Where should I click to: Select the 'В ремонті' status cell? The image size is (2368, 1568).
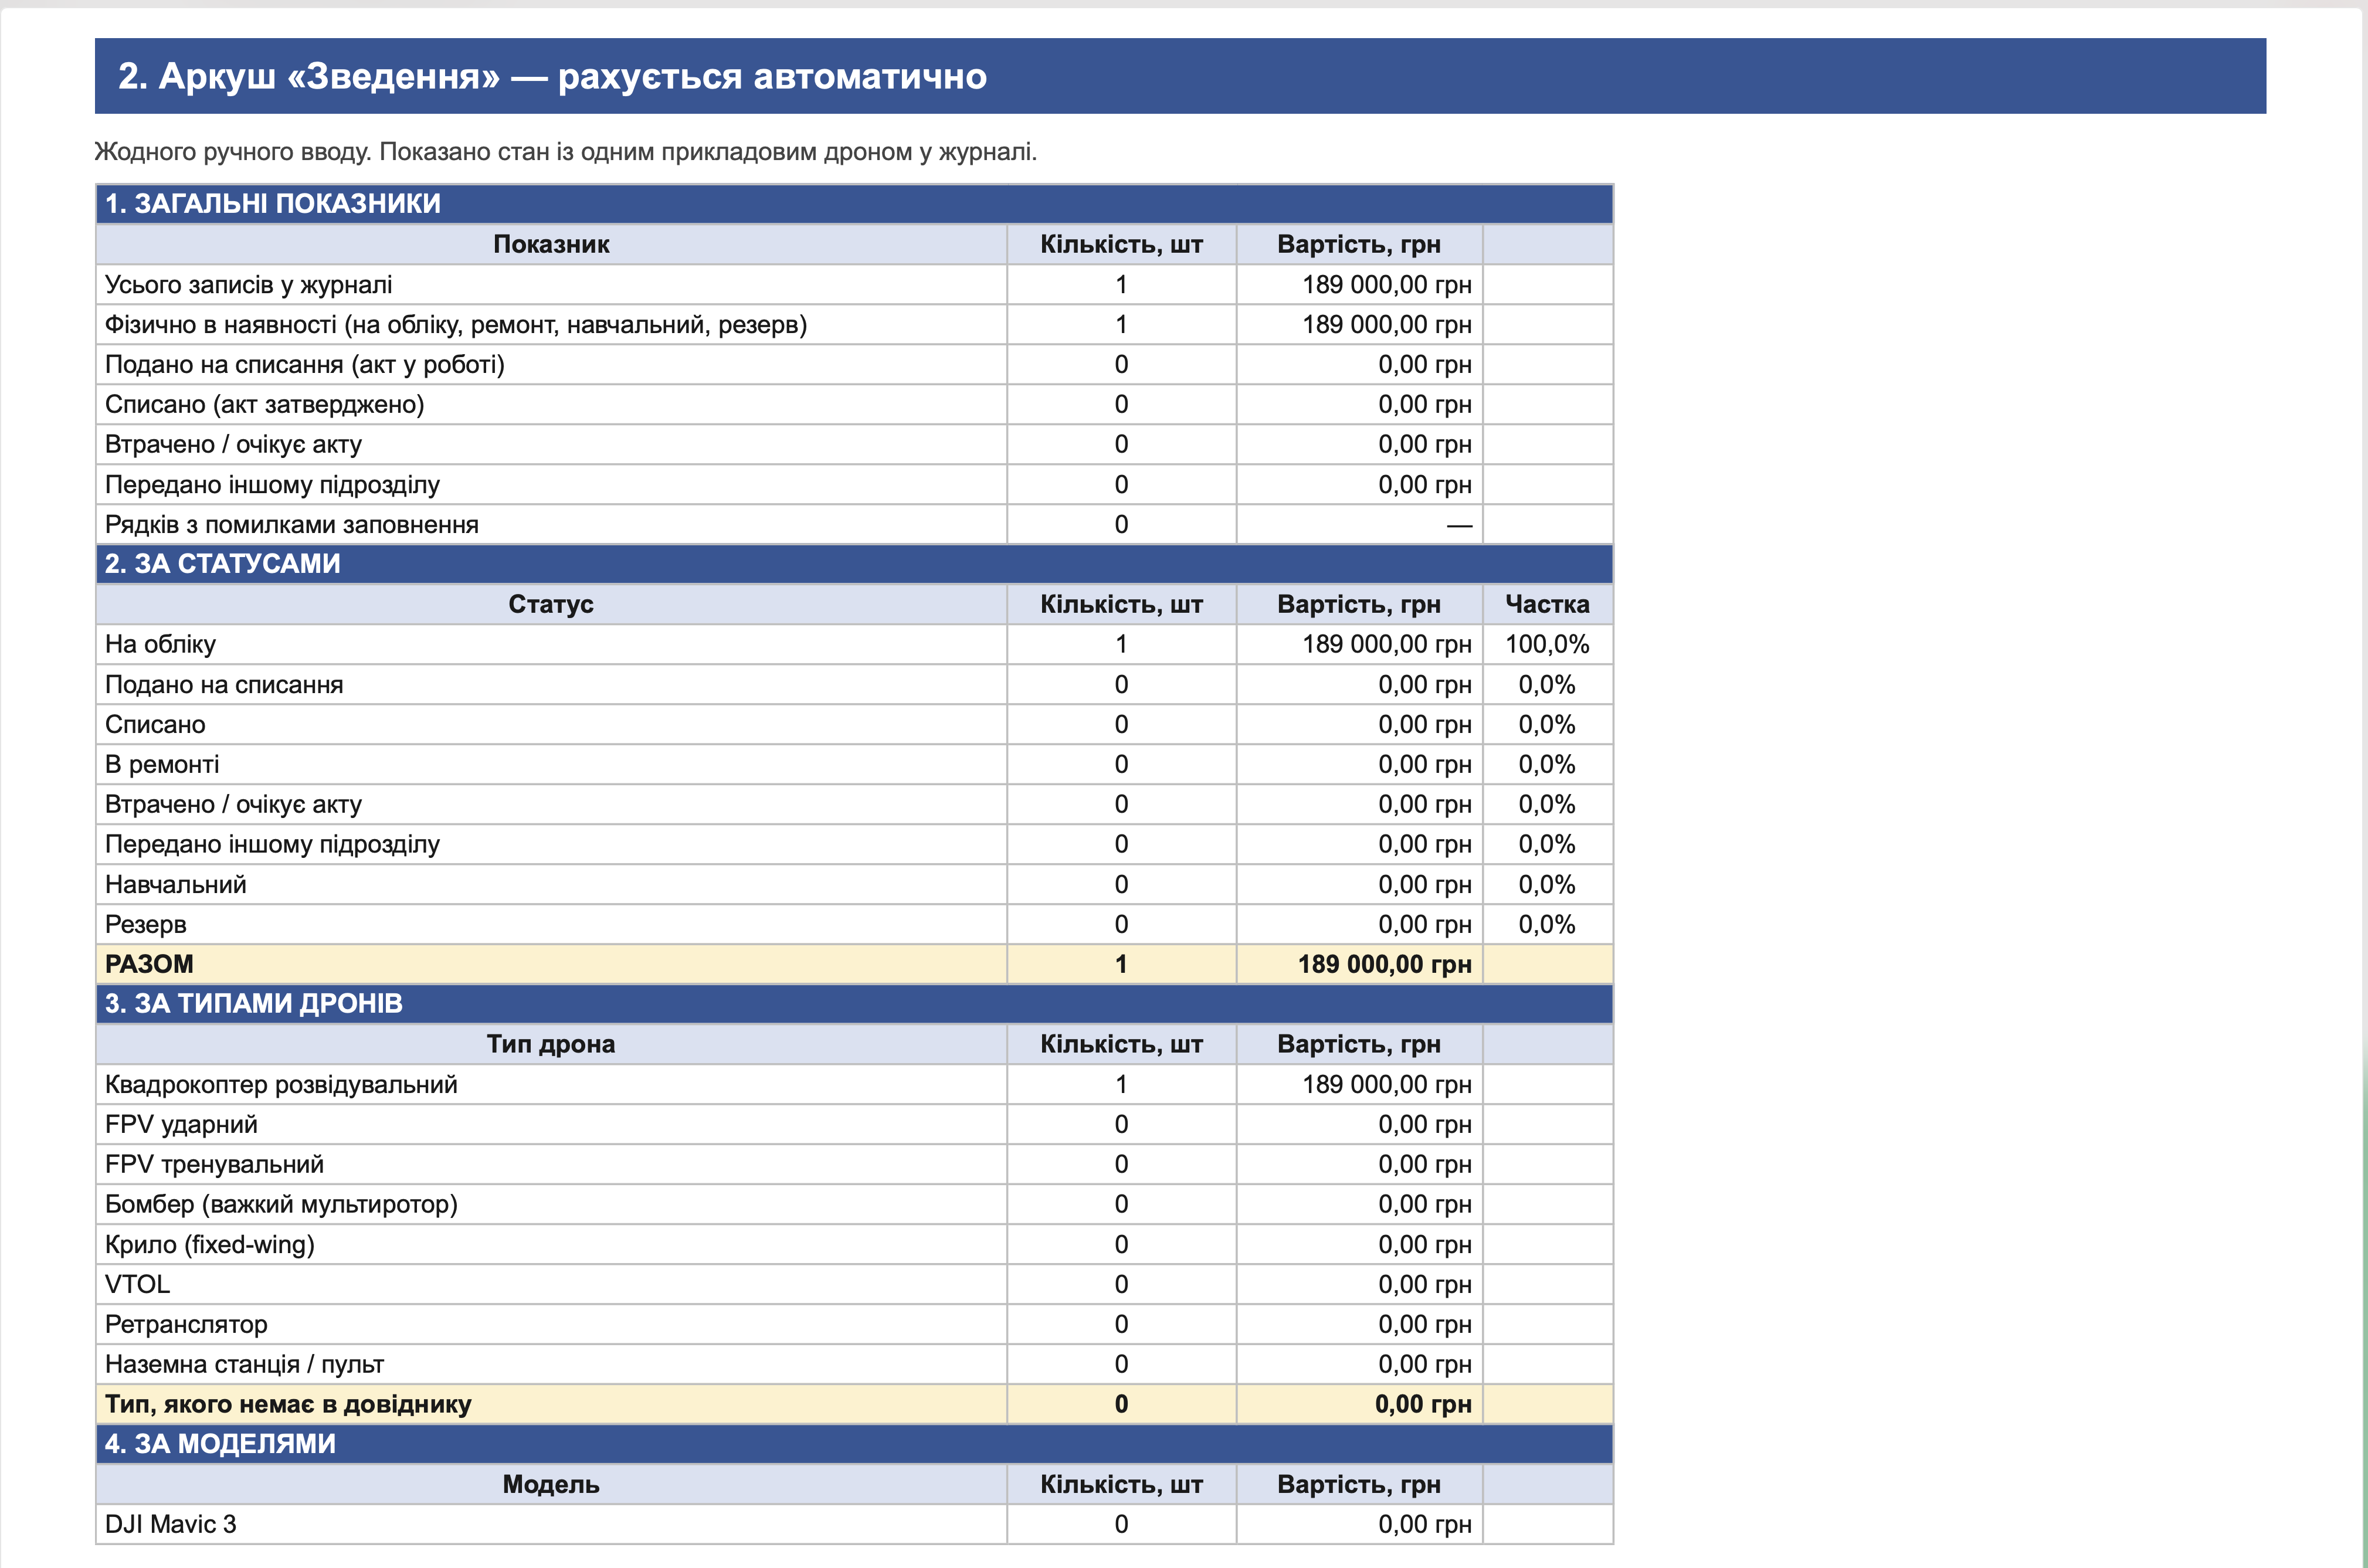coord(551,764)
